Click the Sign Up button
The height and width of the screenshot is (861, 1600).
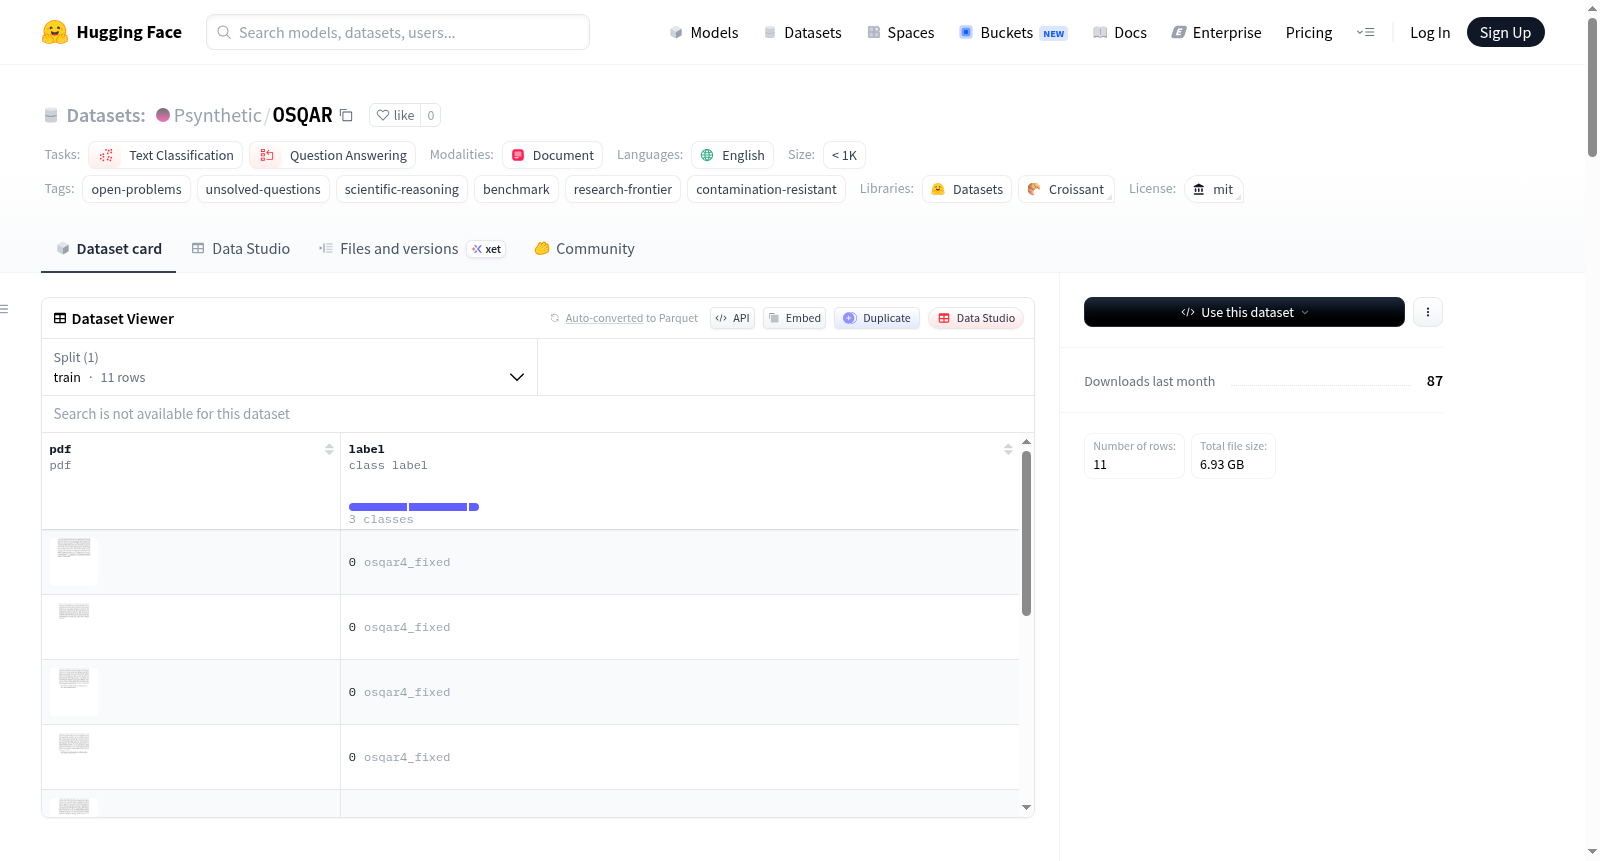click(x=1505, y=32)
